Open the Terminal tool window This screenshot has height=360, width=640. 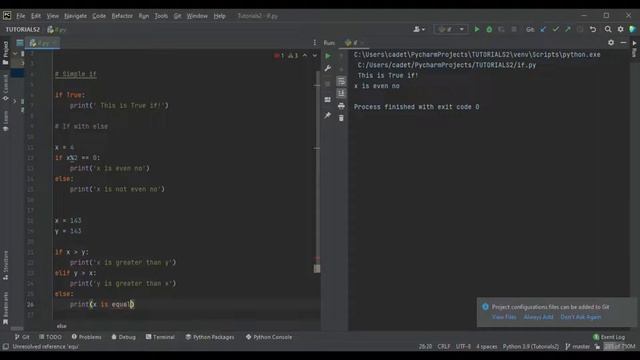[160, 337]
